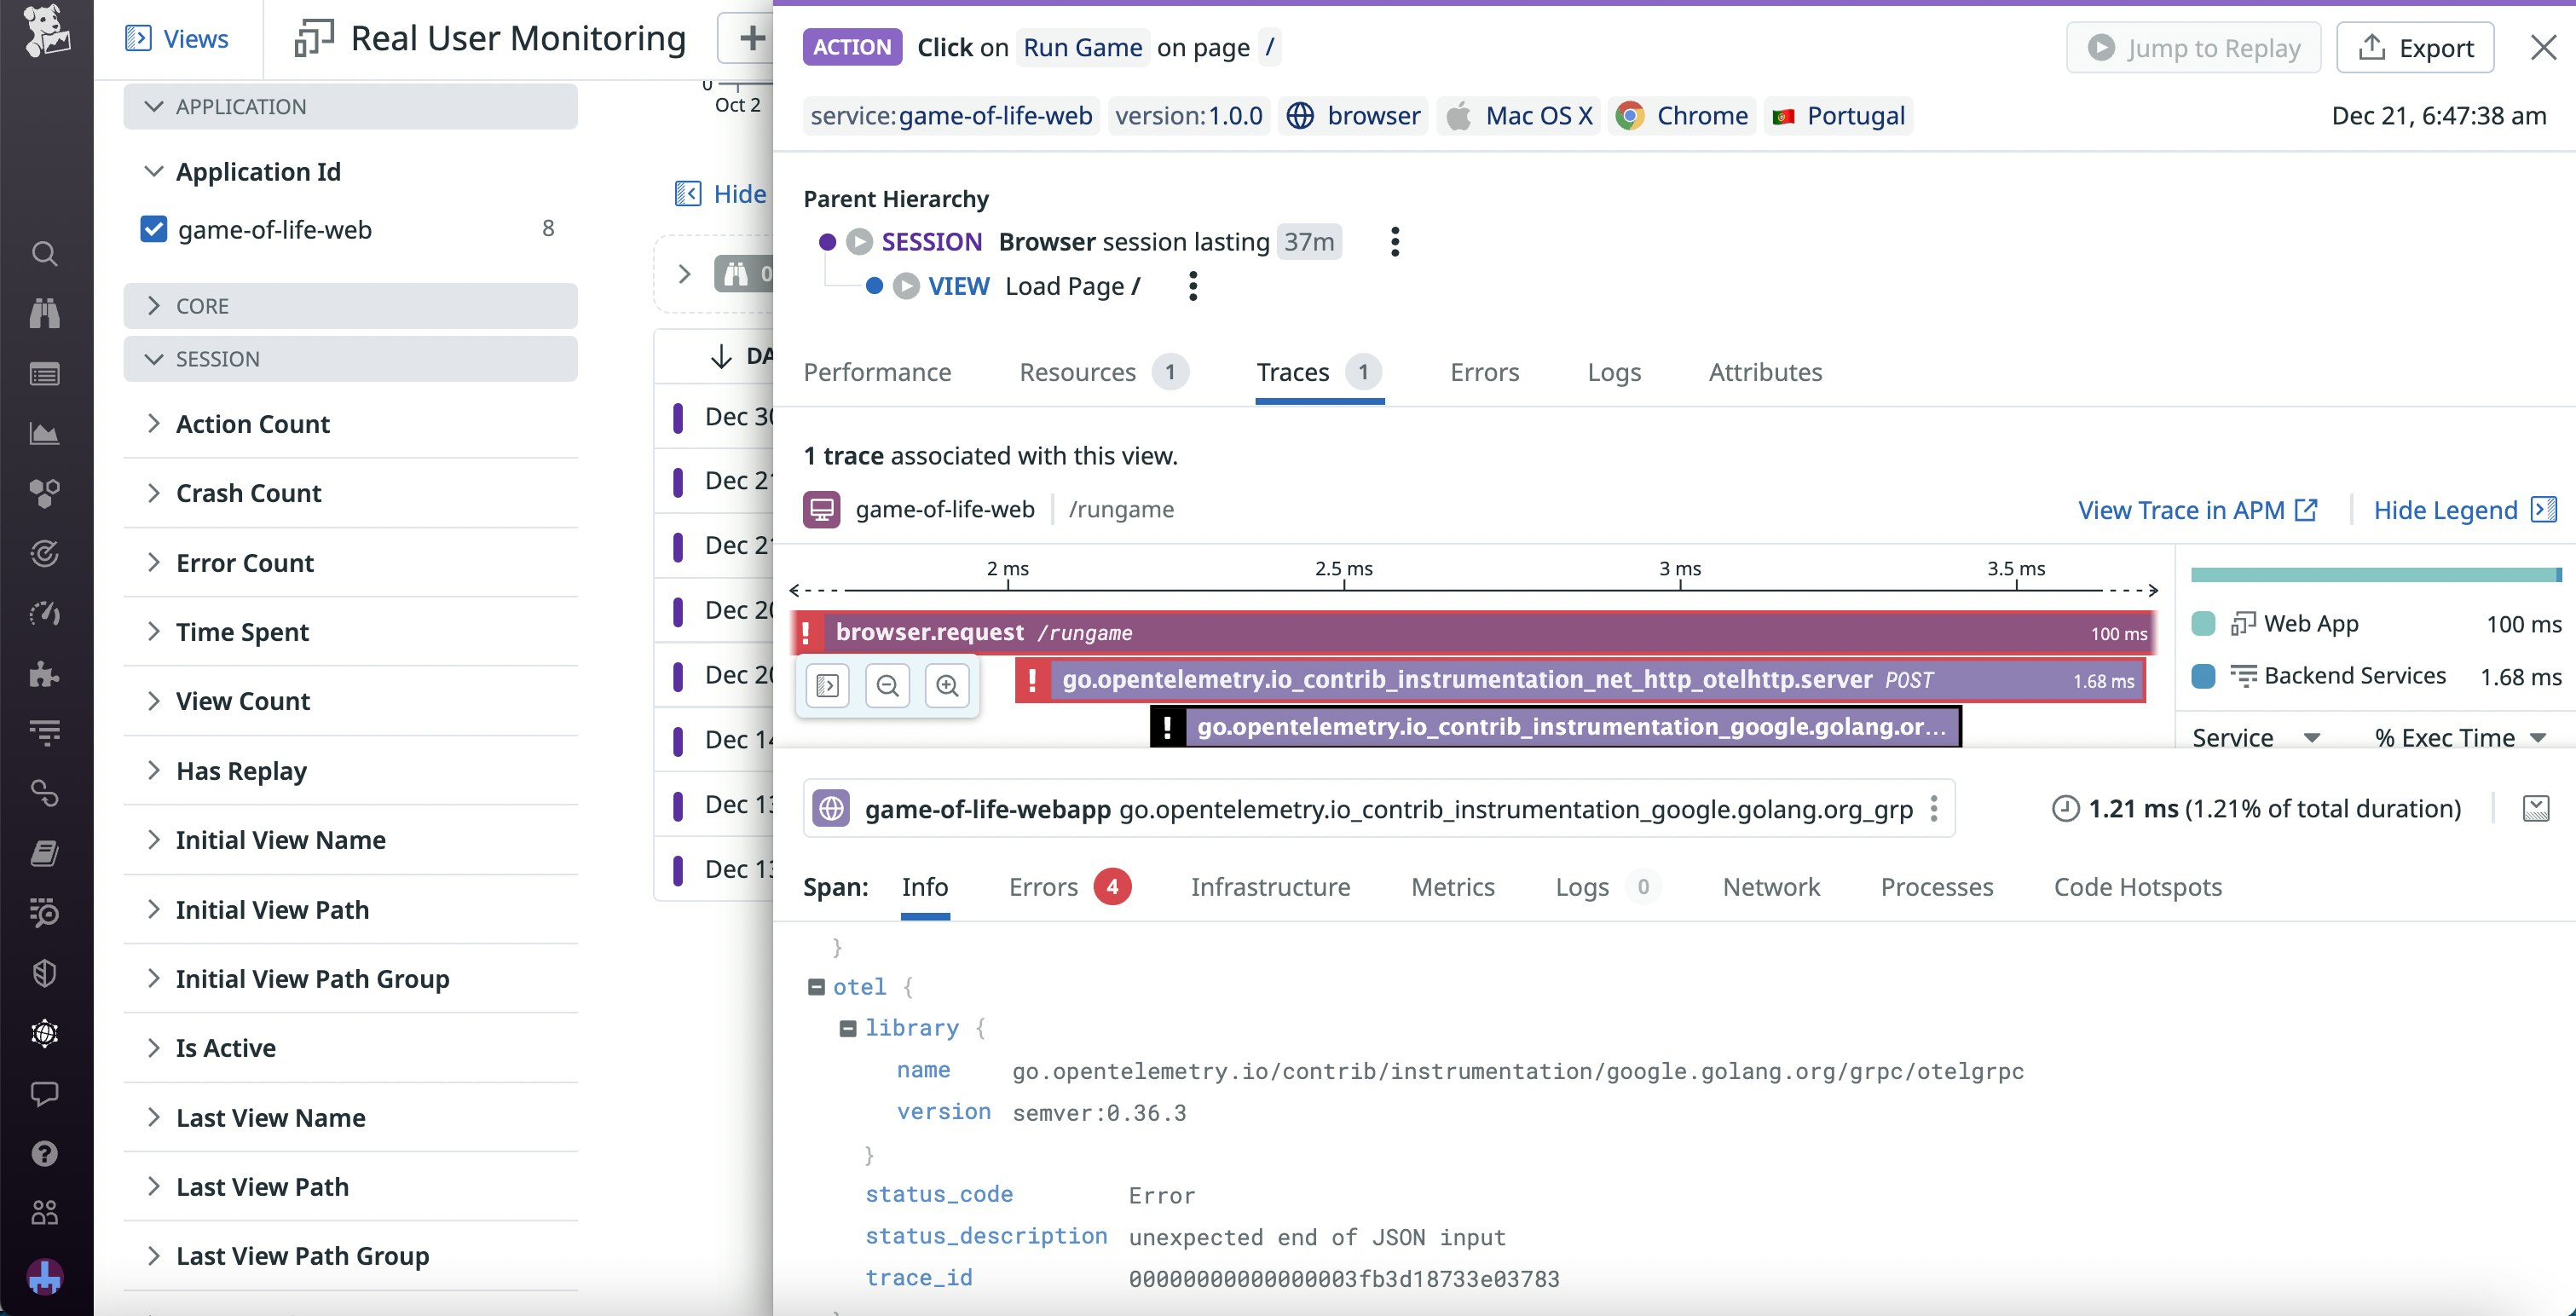
Task: Click the teal Web App color swatch
Action: 2203,622
